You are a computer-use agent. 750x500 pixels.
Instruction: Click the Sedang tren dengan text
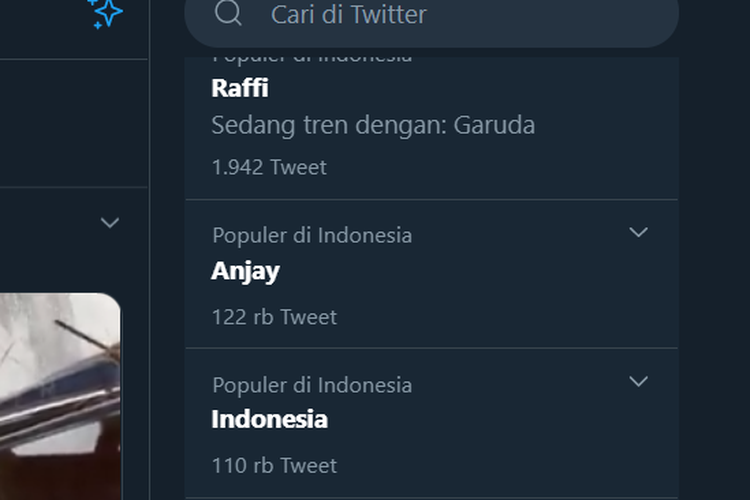coord(330,125)
